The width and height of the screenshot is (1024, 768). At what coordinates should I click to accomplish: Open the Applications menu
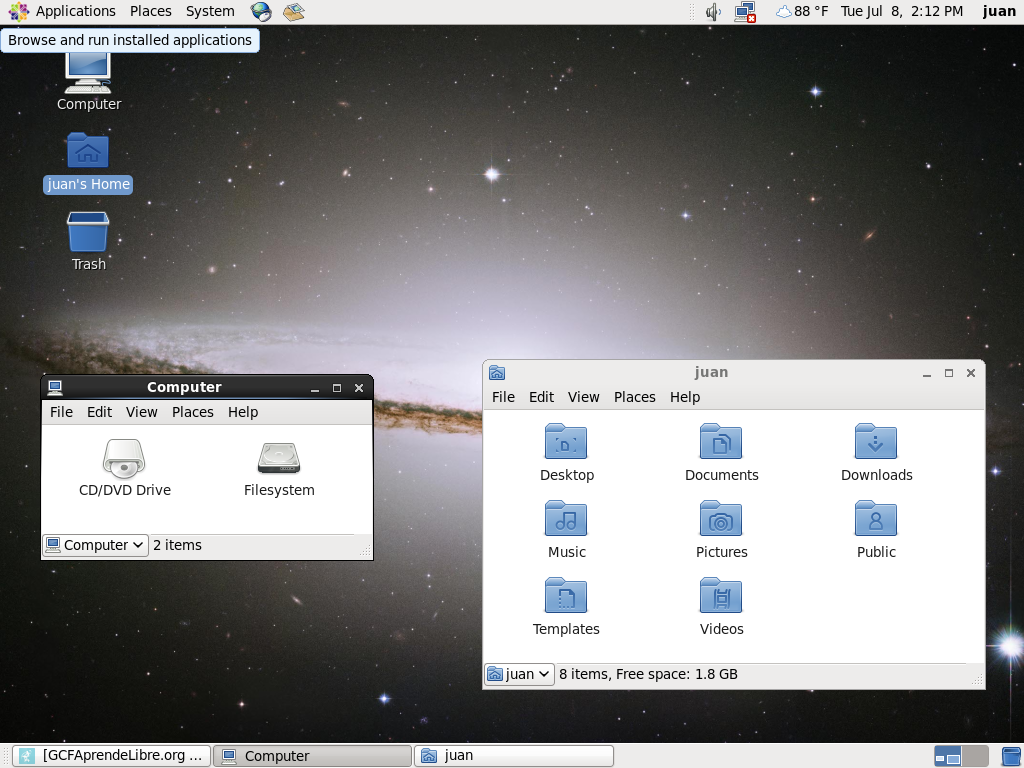(64, 11)
